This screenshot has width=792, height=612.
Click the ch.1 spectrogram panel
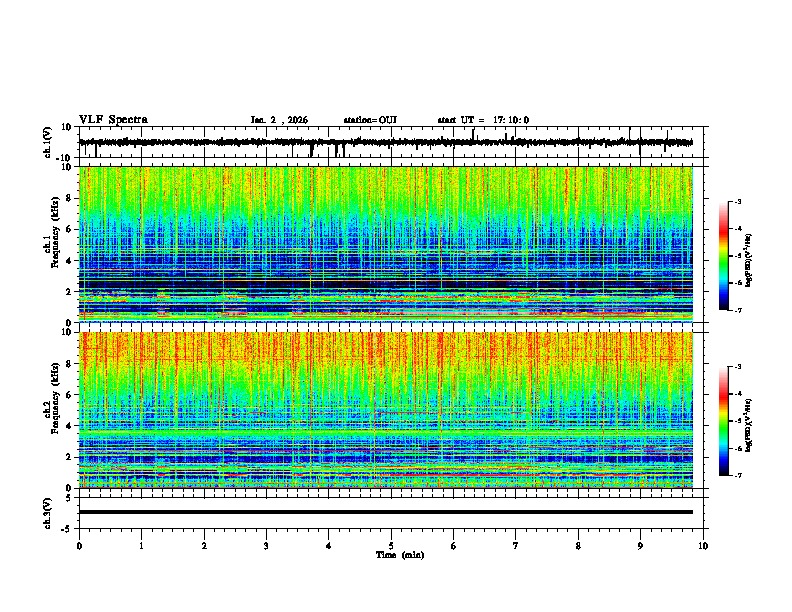click(386, 244)
